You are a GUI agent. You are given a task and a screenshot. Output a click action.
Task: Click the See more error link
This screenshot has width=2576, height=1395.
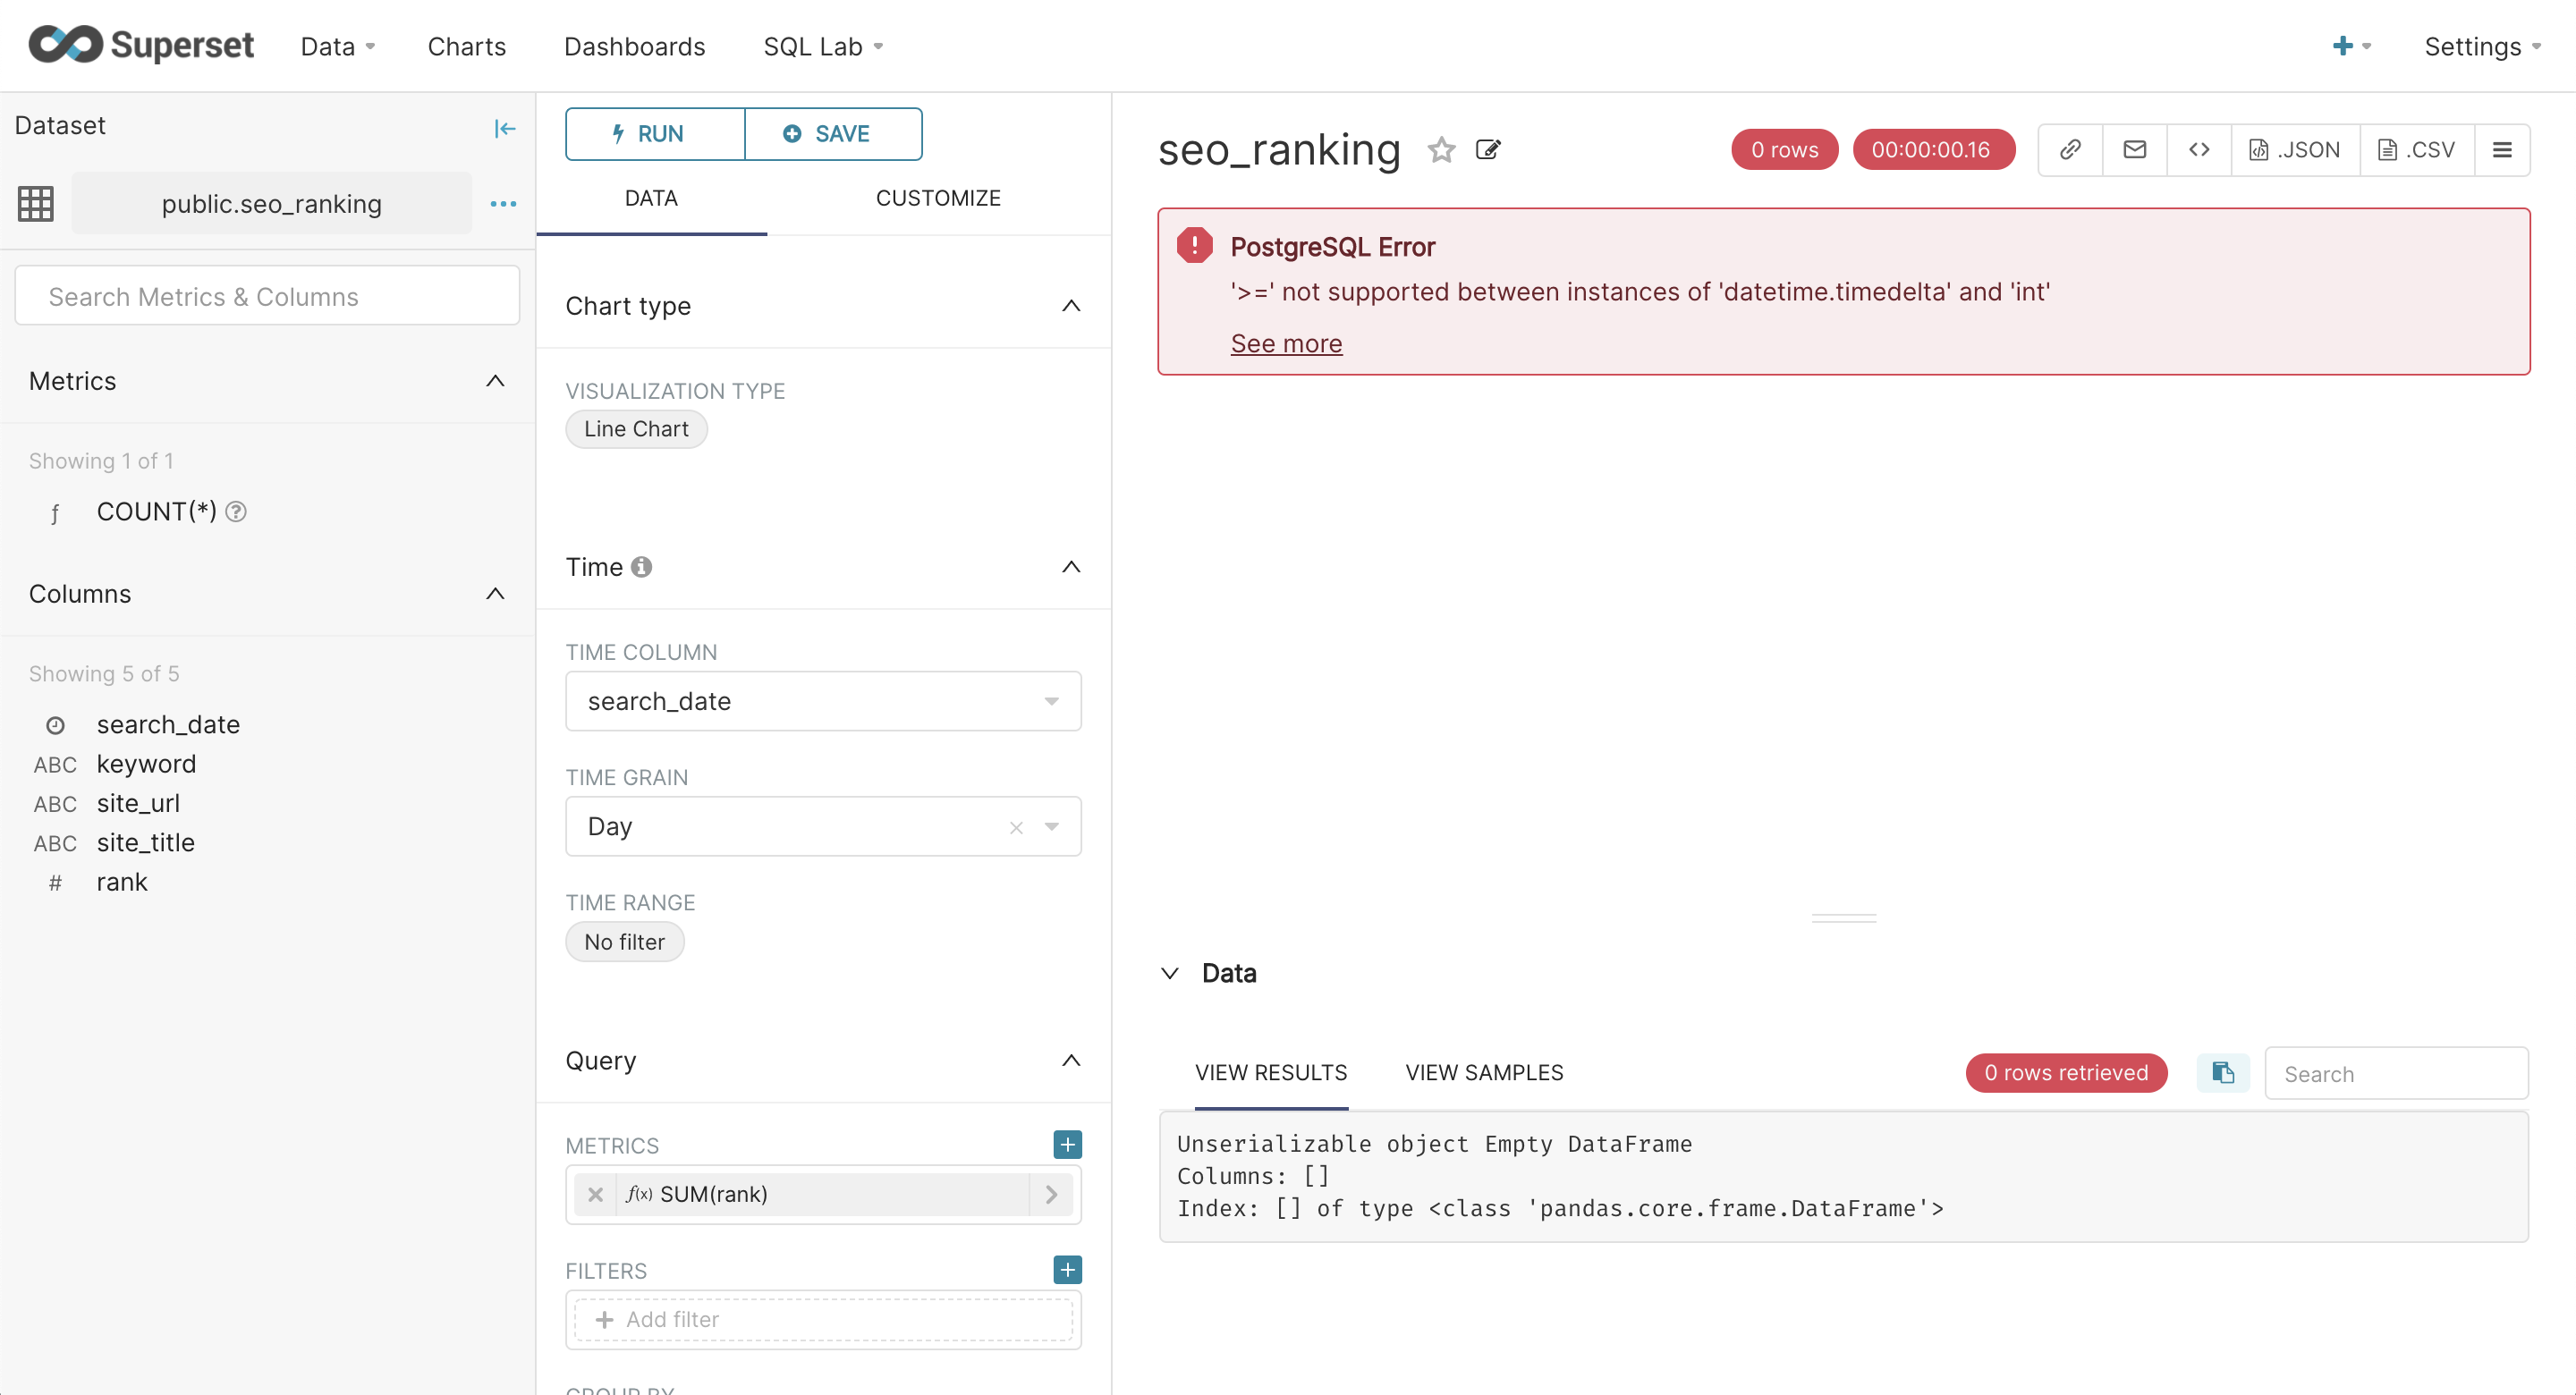(x=1286, y=343)
